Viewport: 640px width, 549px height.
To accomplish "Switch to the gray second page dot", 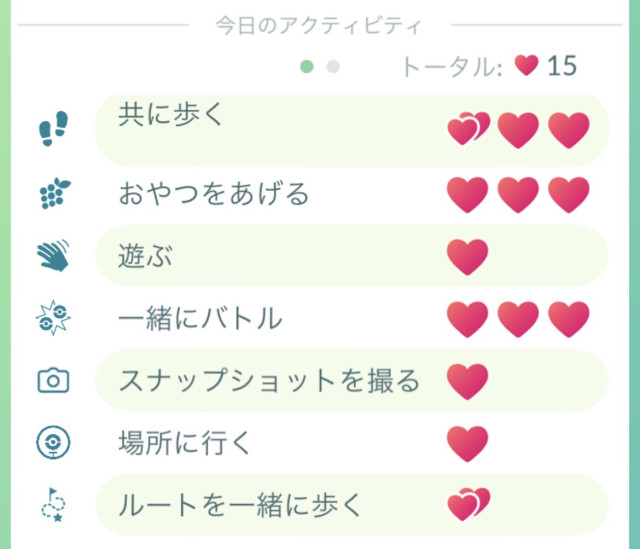I will point(334,67).
